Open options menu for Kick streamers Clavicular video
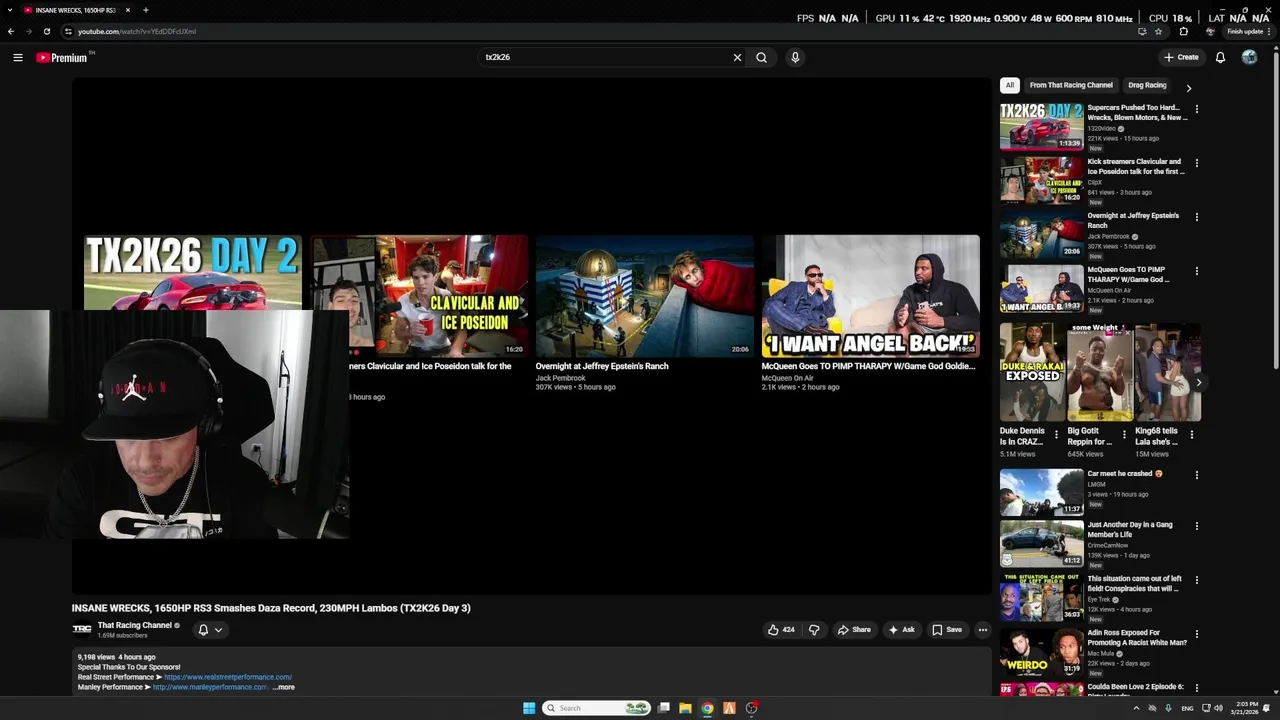Viewport: 1280px width, 720px height. (x=1196, y=163)
